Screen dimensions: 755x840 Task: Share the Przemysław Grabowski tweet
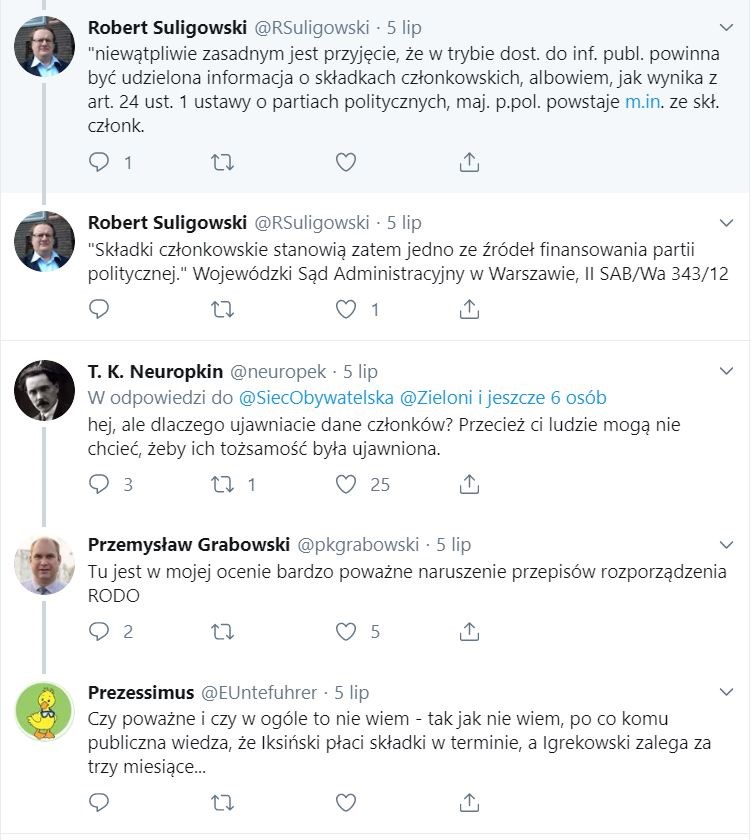tap(468, 632)
